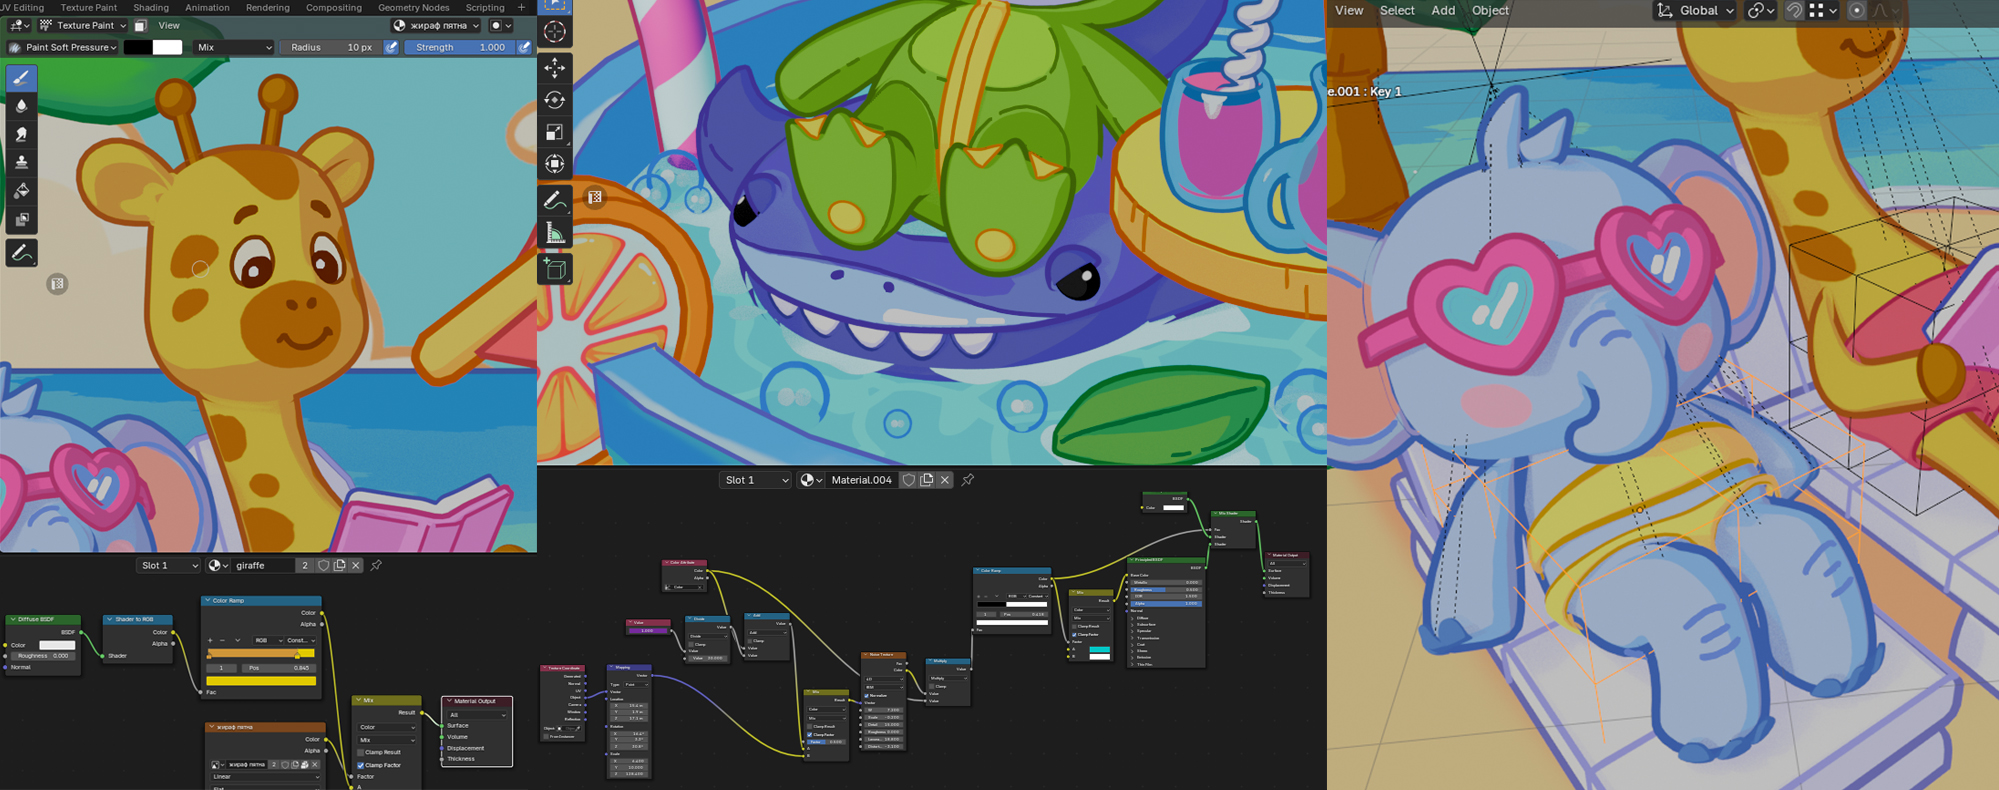The width and height of the screenshot is (1999, 790).
Task: Unlink the giraffe material with X button
Action: click(x=355, y=566)
